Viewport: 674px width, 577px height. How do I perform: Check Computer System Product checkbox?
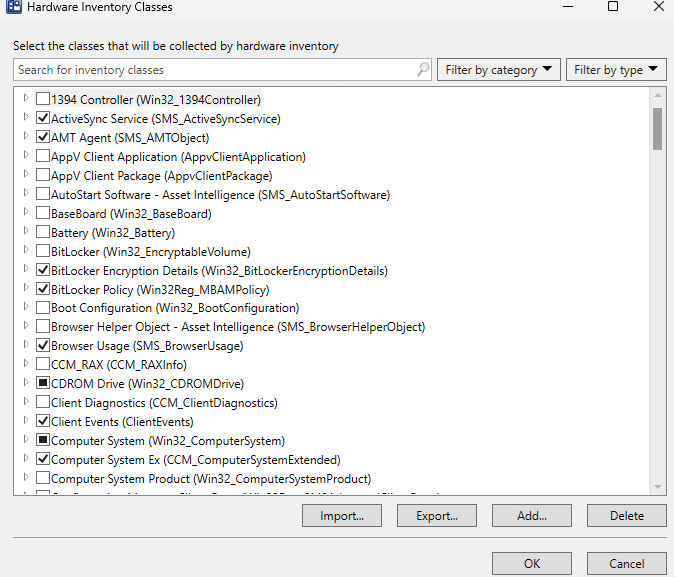pos(43,478)
